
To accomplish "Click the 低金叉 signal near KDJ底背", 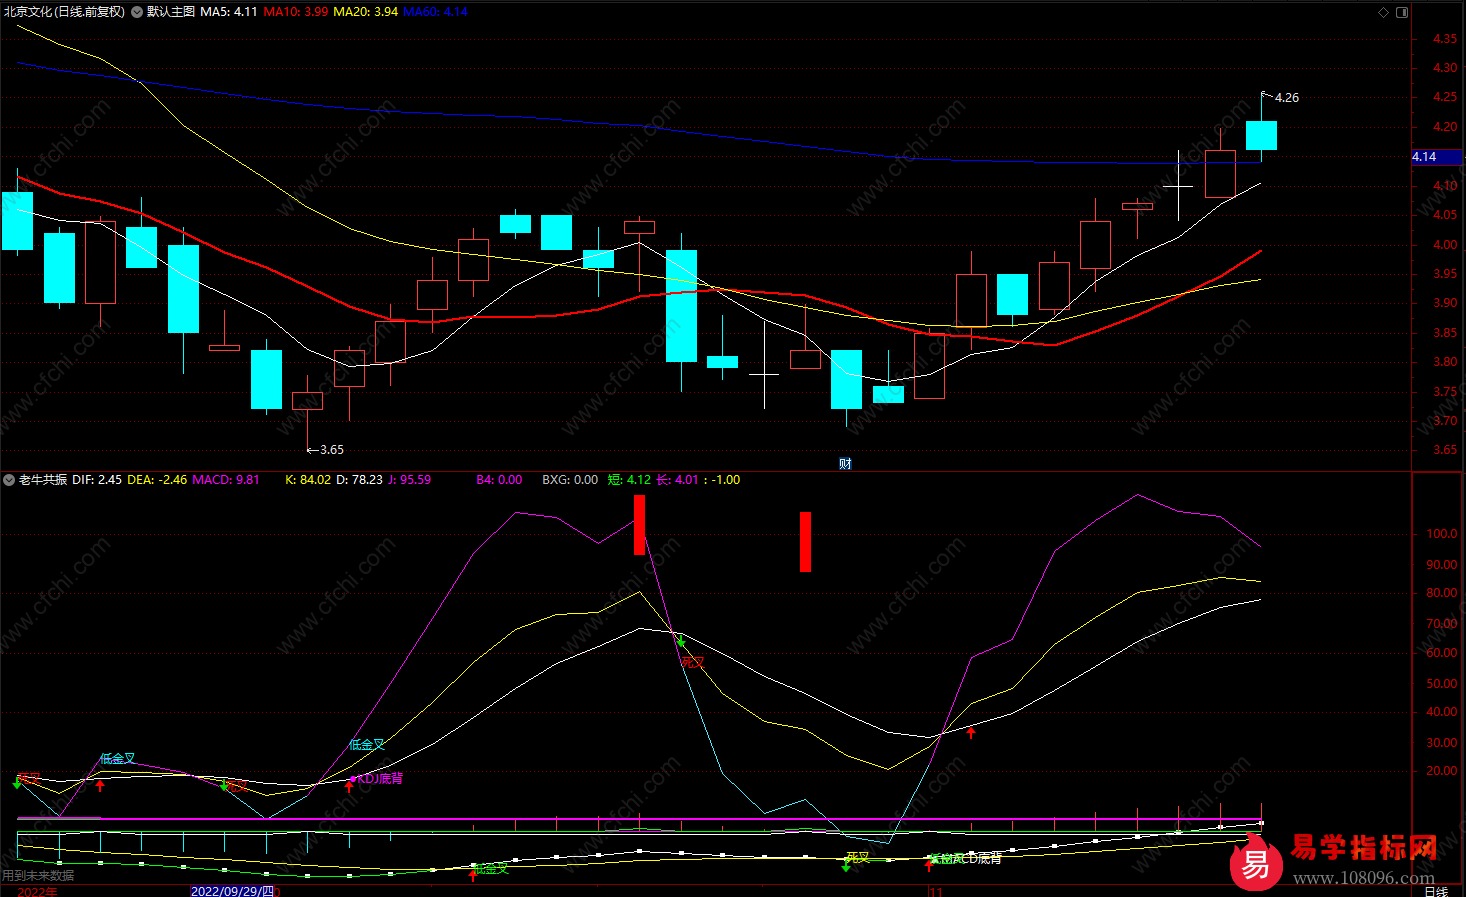I will [367, 744].
